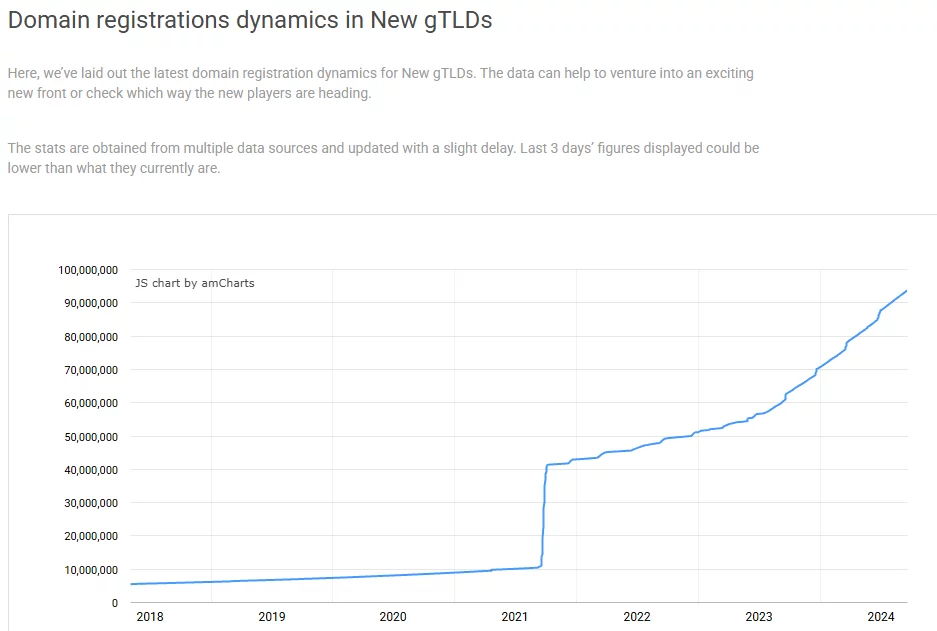Click the 'JS chart by amCharts' link
937x631 pixels.
pyautogui.click(x=195, y=283)
